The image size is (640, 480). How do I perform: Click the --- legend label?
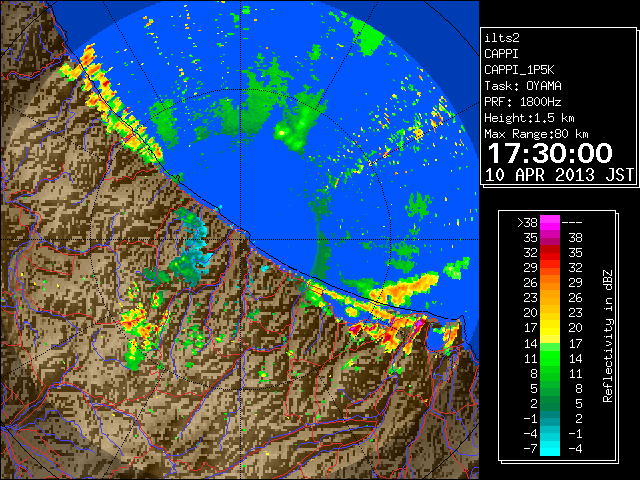(x=572, y=223)
